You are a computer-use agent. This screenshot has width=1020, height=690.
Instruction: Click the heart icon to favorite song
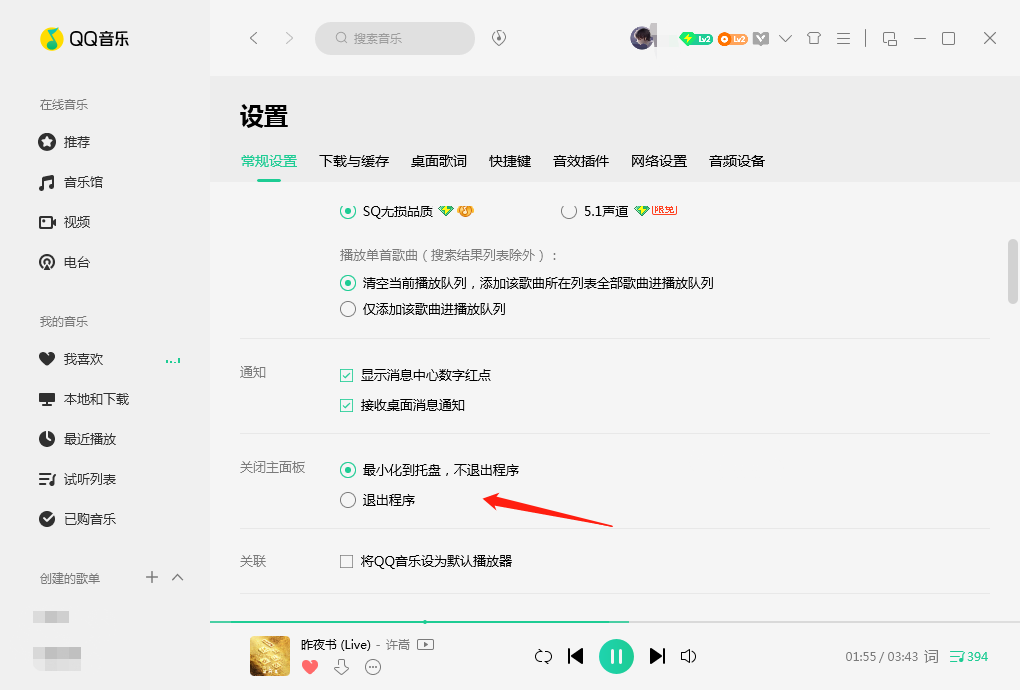click(310, 667)
